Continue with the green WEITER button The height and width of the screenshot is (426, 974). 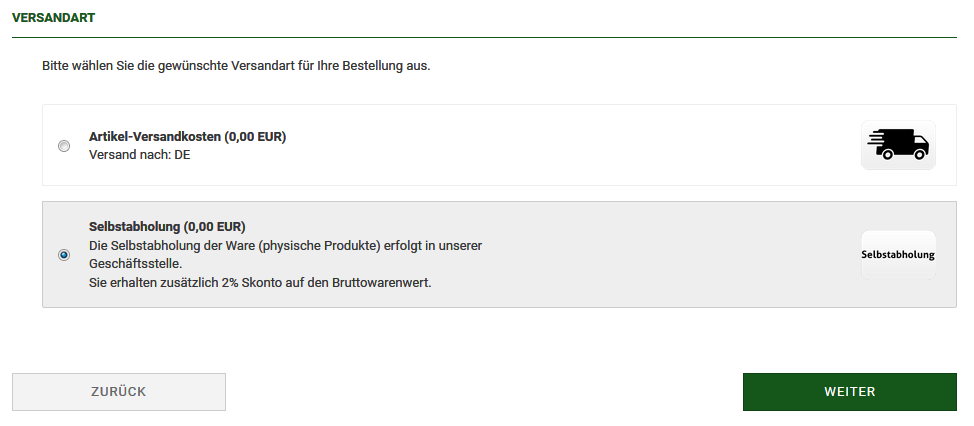point(850,392)
